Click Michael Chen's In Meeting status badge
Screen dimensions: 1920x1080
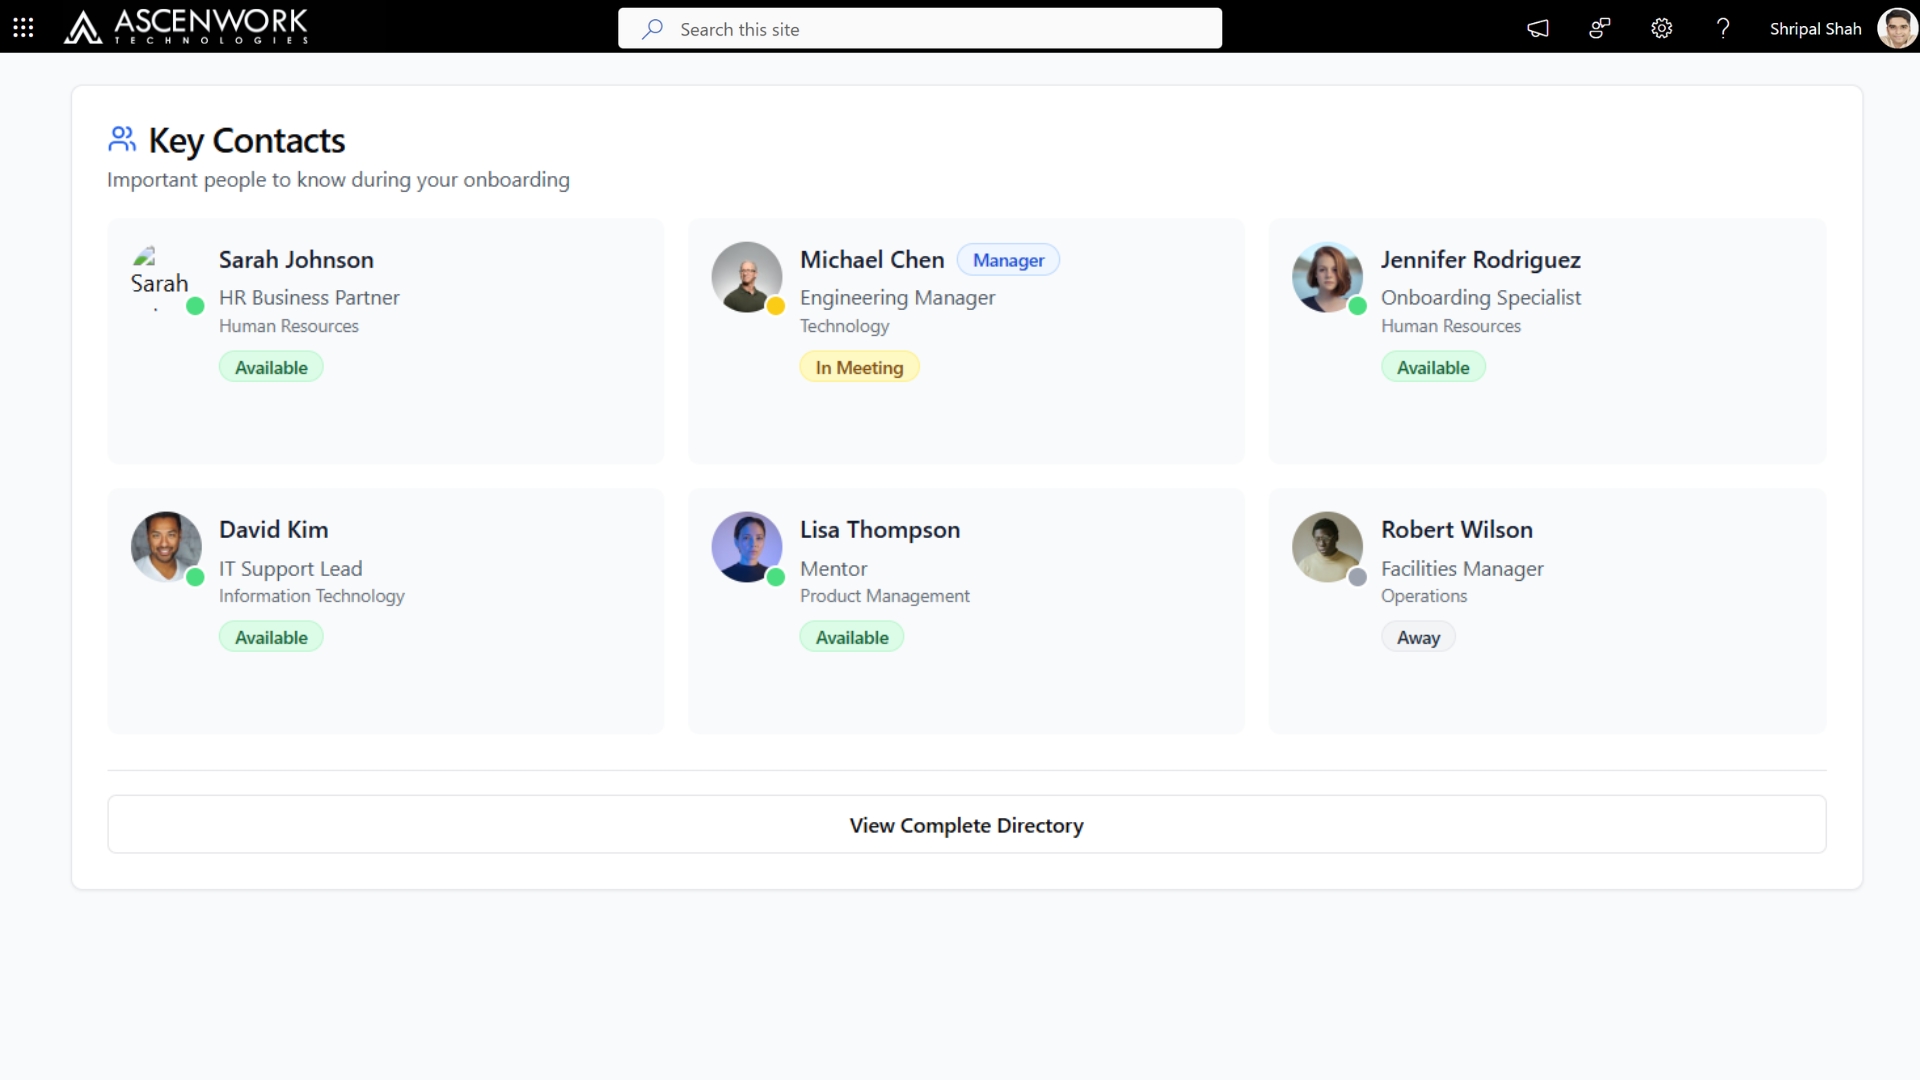tap(859, 367)
